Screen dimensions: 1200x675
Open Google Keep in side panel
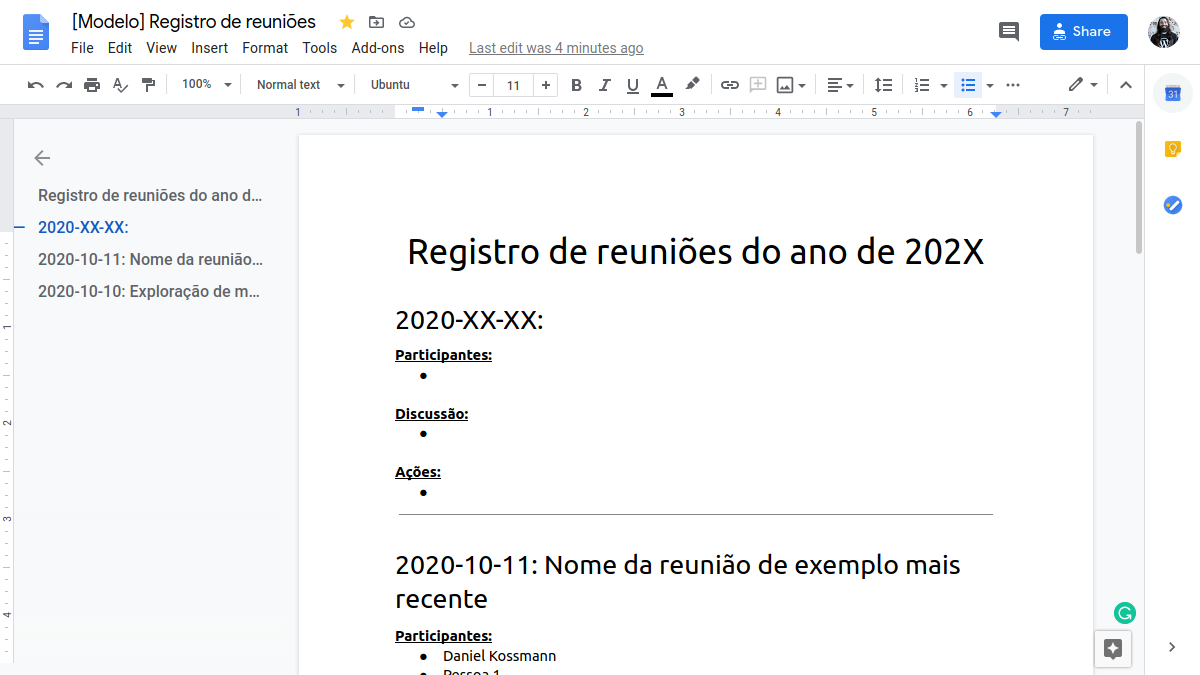(1173, 149)
